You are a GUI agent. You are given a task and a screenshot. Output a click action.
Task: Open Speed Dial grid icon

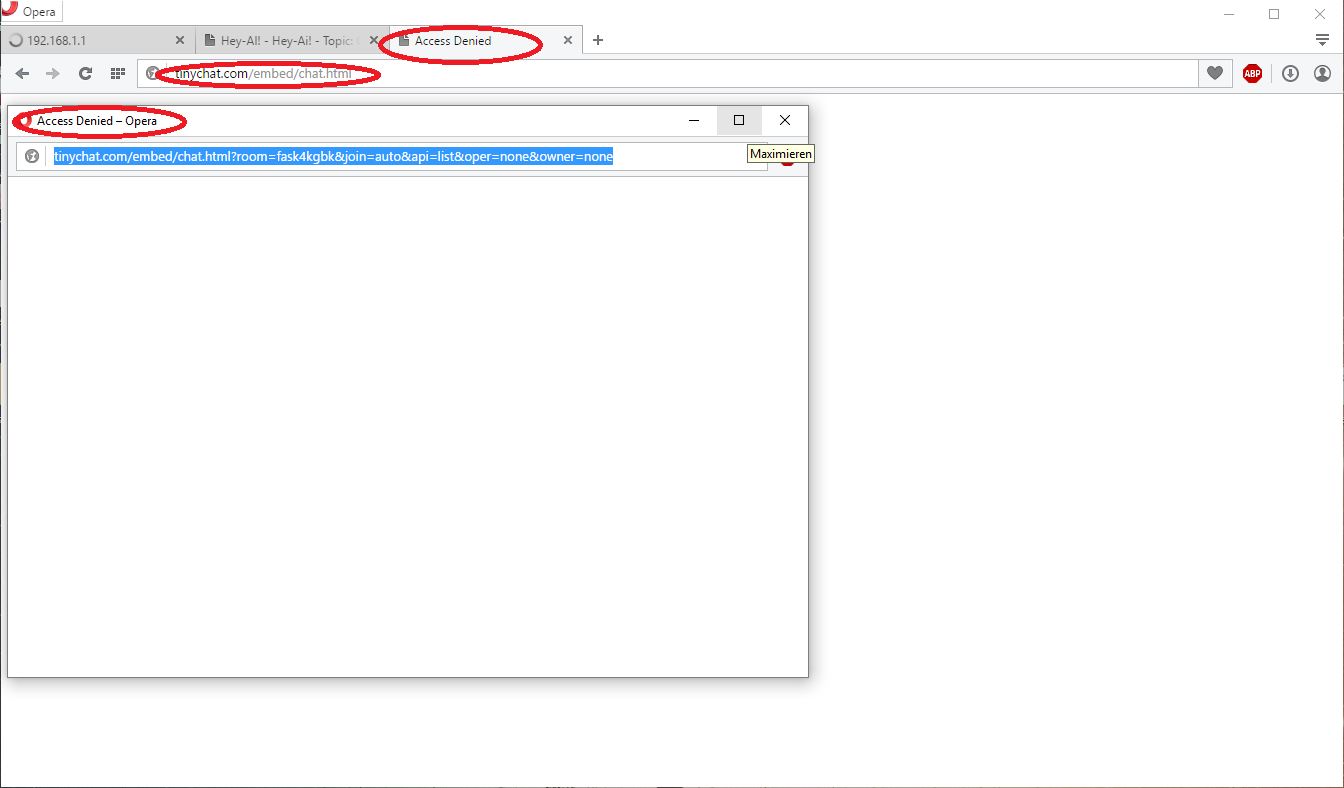pos(117,73)
